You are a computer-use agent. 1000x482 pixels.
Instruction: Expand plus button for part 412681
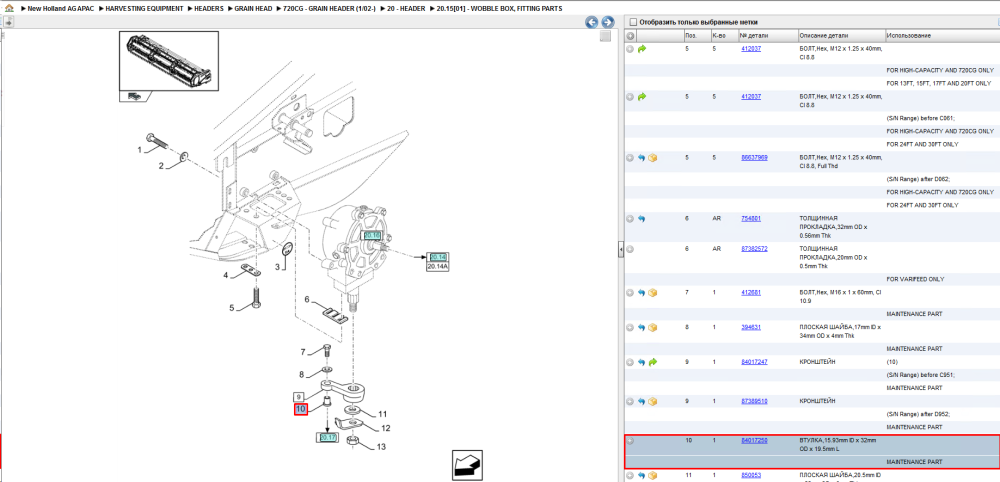click(x=630, y=293)
